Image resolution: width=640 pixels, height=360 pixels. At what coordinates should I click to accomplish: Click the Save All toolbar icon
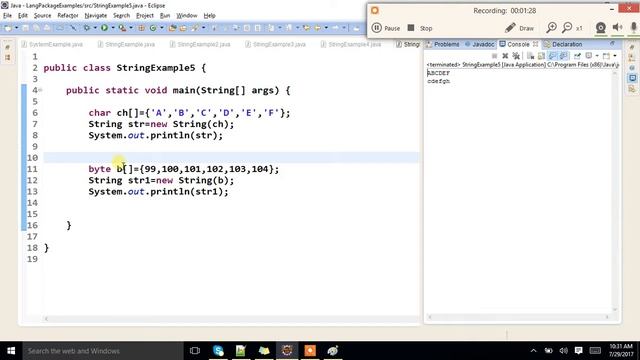click(x=36, y=28)
